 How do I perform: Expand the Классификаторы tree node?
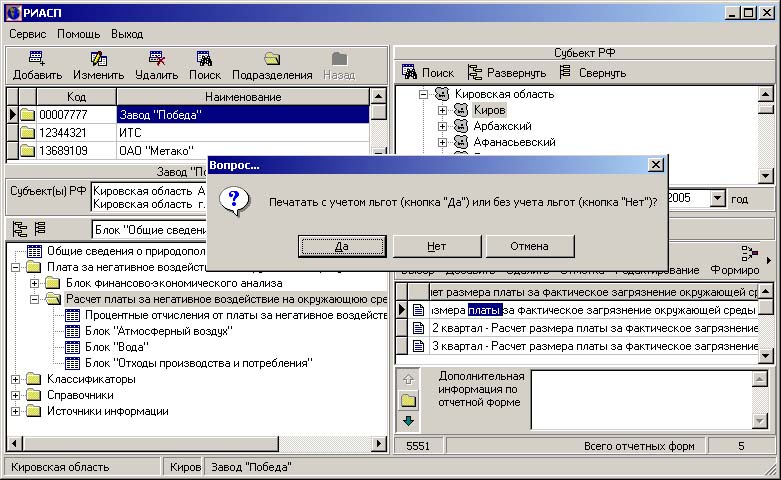(x=16, y=379)
